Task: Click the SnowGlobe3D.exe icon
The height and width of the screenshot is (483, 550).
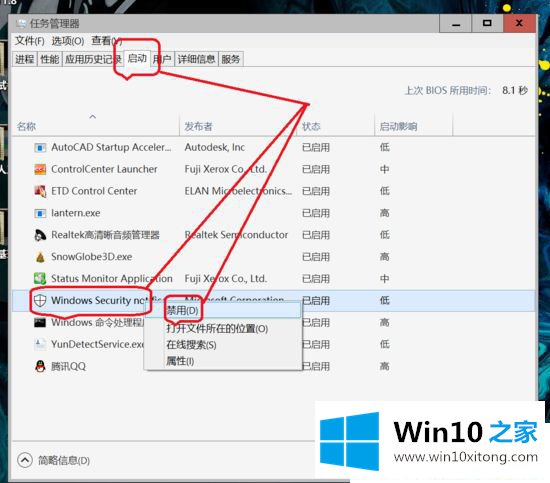Action: coord(40,257)
